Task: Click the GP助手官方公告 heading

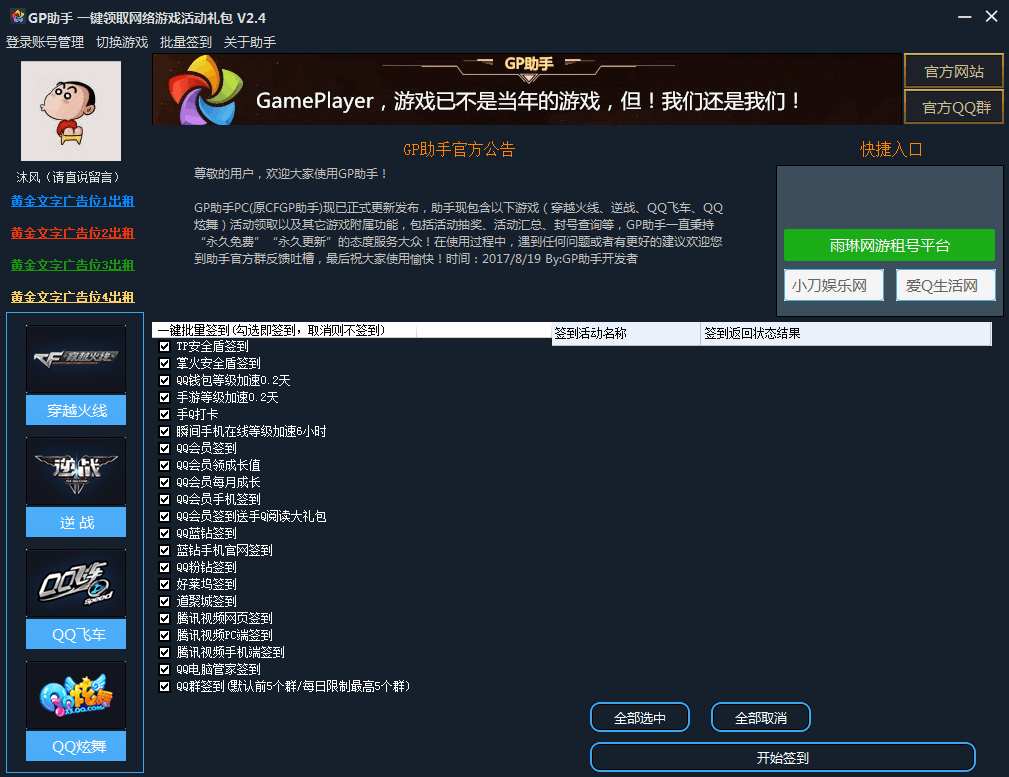Action: [459, 149]
